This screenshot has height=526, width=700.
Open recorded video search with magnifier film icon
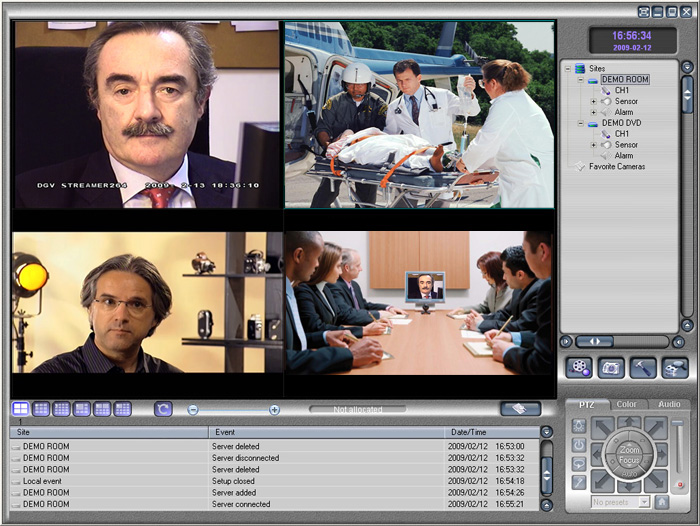675,368
